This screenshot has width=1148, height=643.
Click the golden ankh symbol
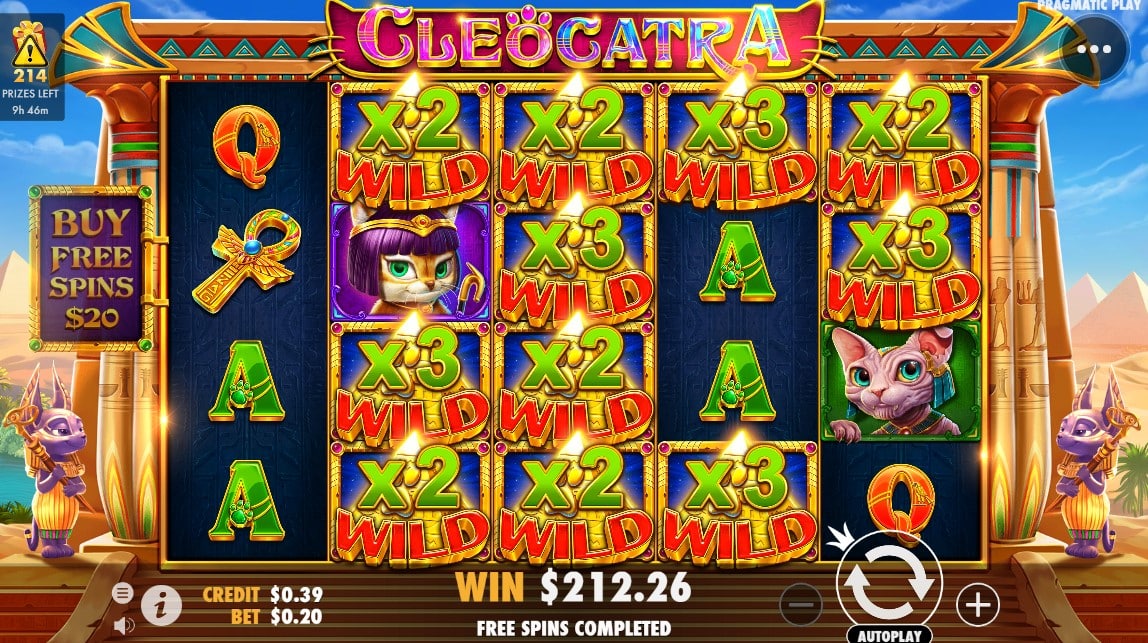[247, 261]
